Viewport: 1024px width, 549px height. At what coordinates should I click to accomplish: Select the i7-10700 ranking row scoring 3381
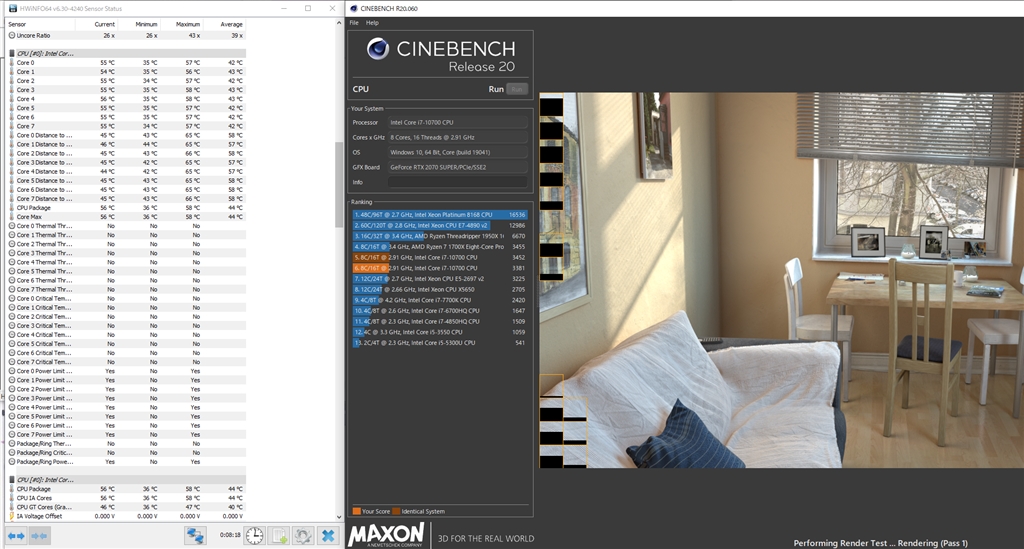440,268
